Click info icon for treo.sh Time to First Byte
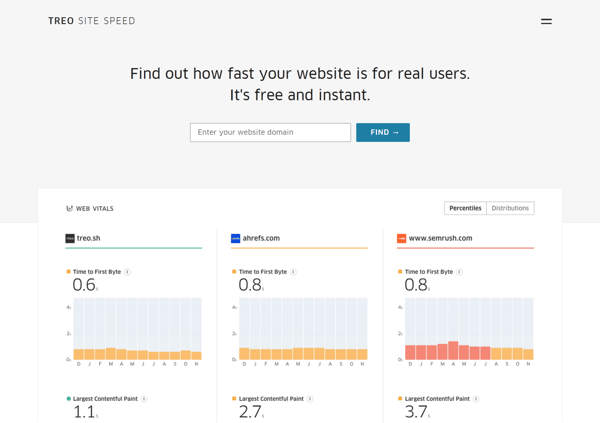600x423 pixels. pos(127,272)
